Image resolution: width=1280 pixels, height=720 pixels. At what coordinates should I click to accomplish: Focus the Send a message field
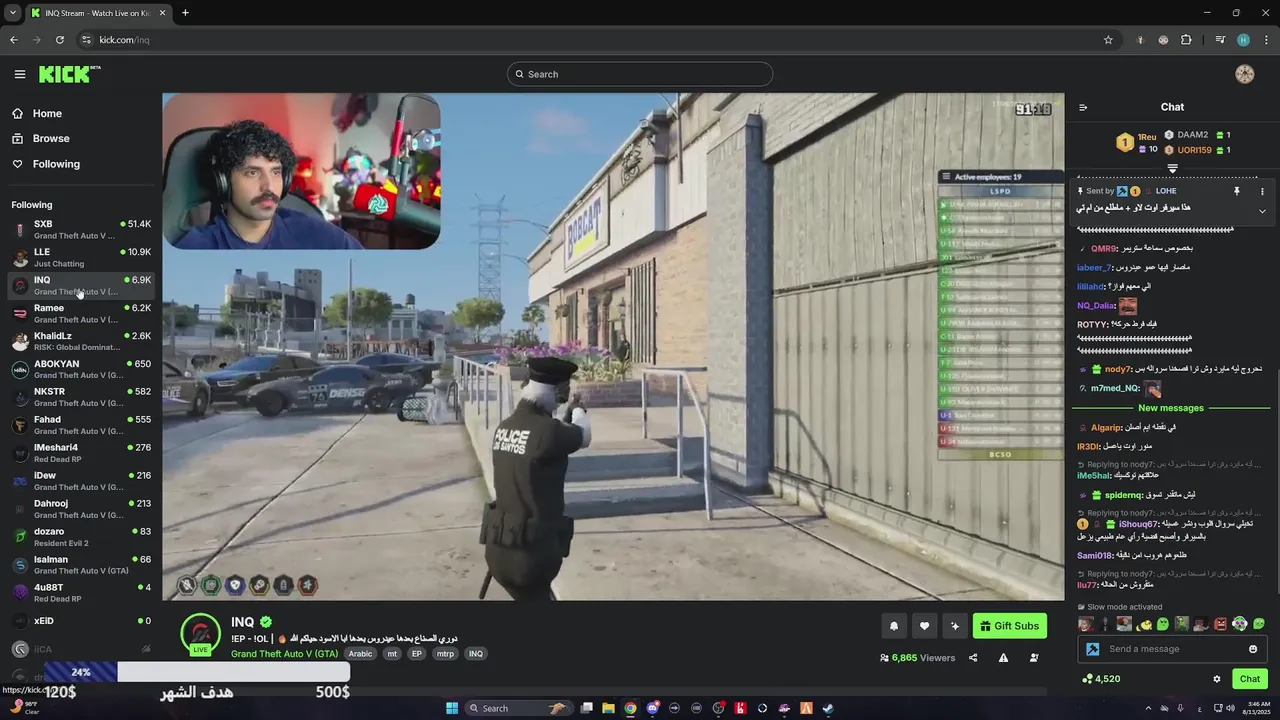[x=1172, y=649]
